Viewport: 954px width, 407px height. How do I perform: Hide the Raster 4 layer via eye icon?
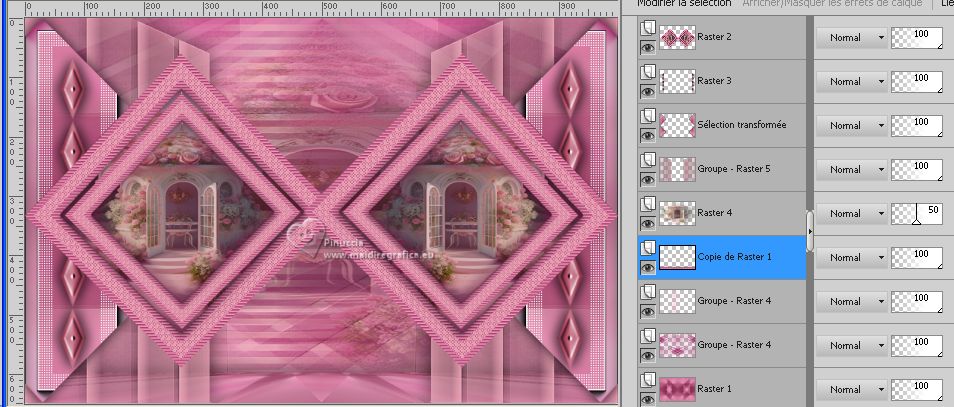pos(648,223)
